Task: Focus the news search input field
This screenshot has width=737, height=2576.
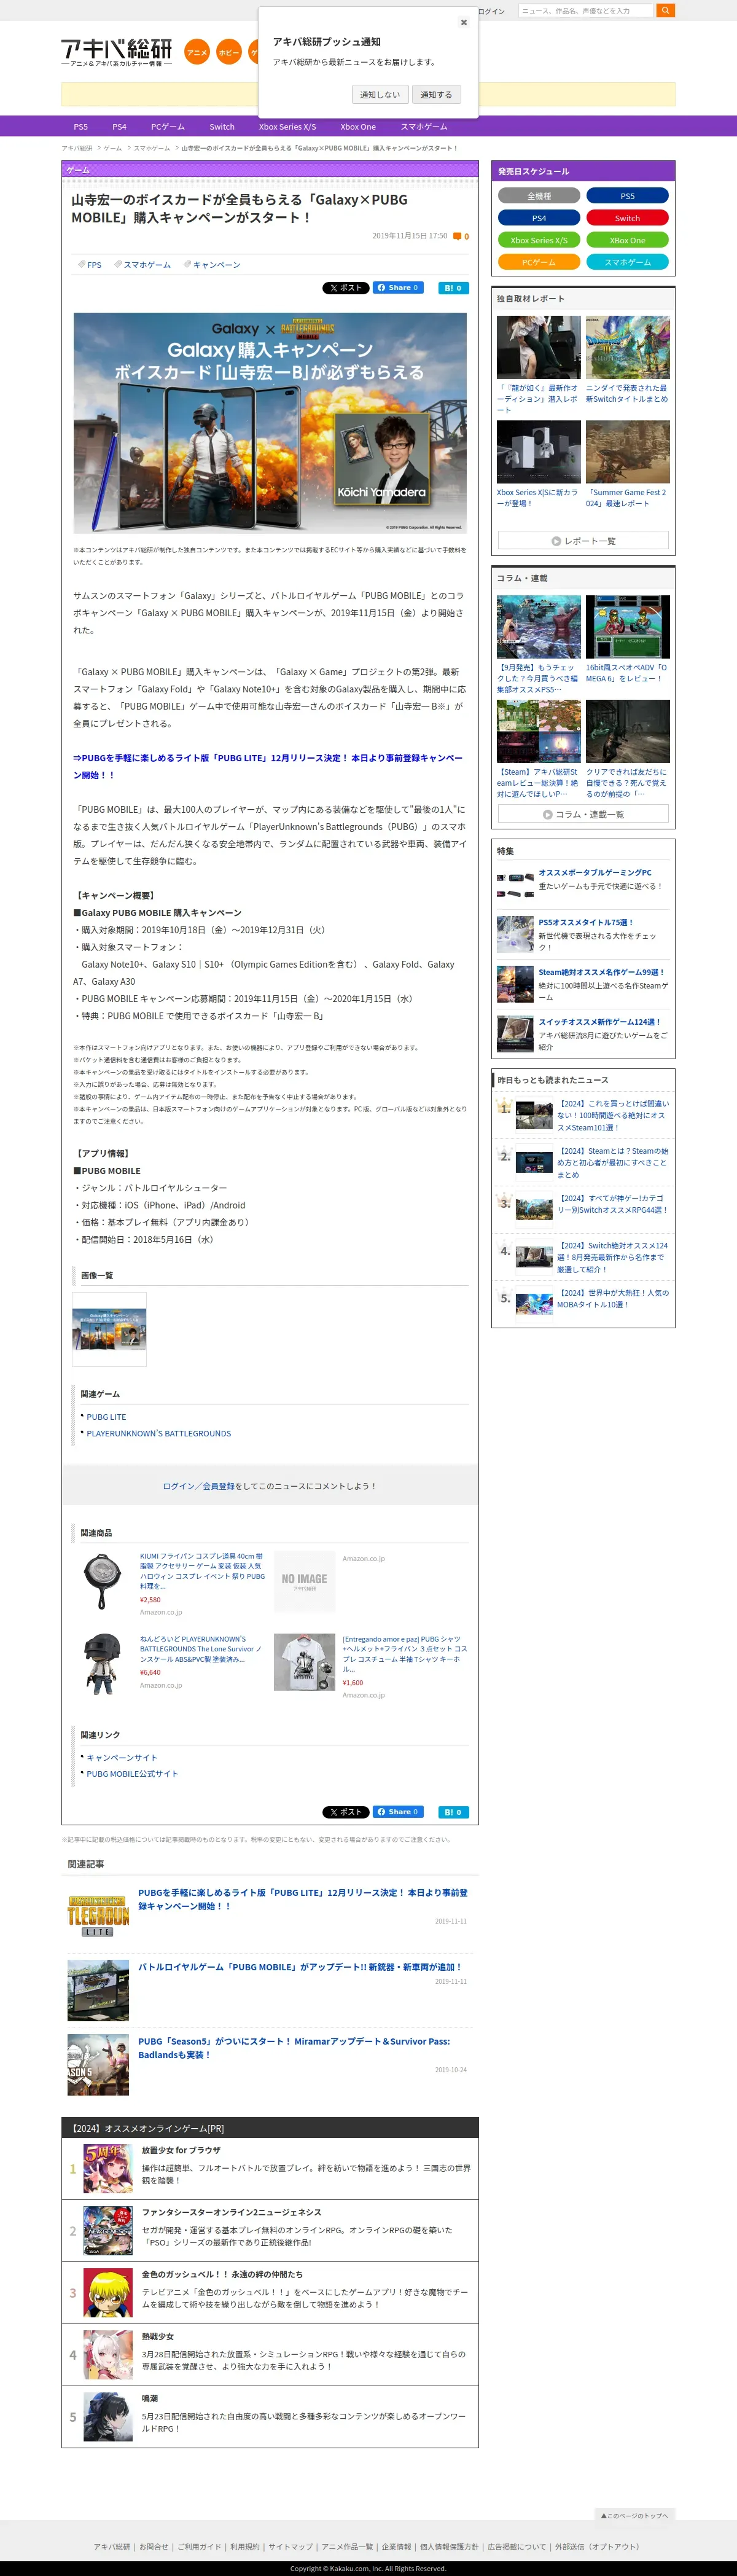Action: click(585, 10)
